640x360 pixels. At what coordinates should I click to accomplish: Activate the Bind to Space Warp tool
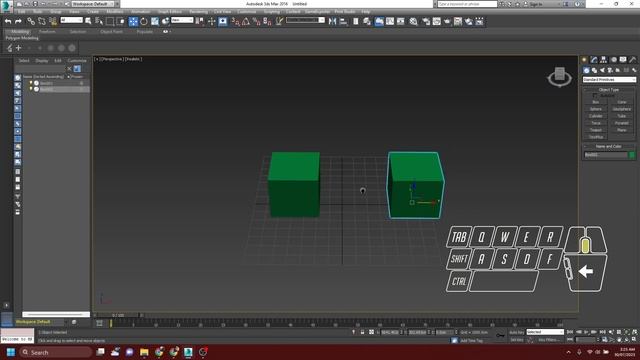53,21
